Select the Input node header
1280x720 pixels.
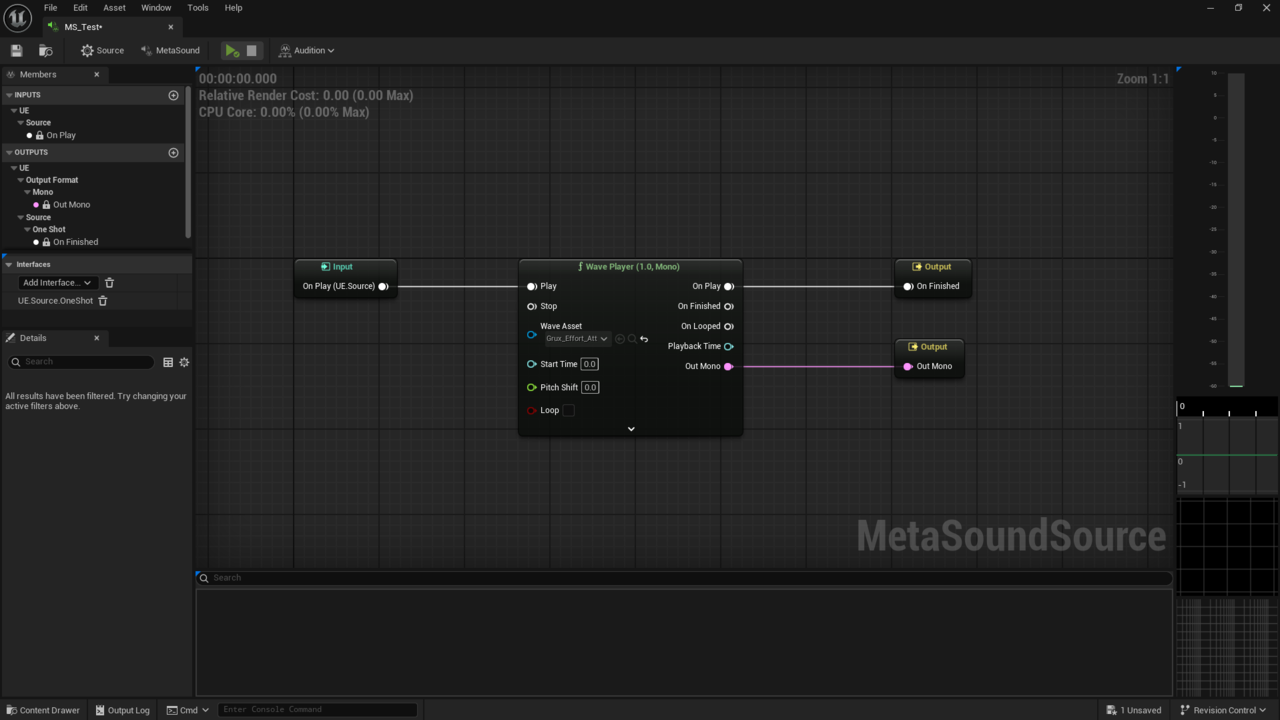(346, 267)
